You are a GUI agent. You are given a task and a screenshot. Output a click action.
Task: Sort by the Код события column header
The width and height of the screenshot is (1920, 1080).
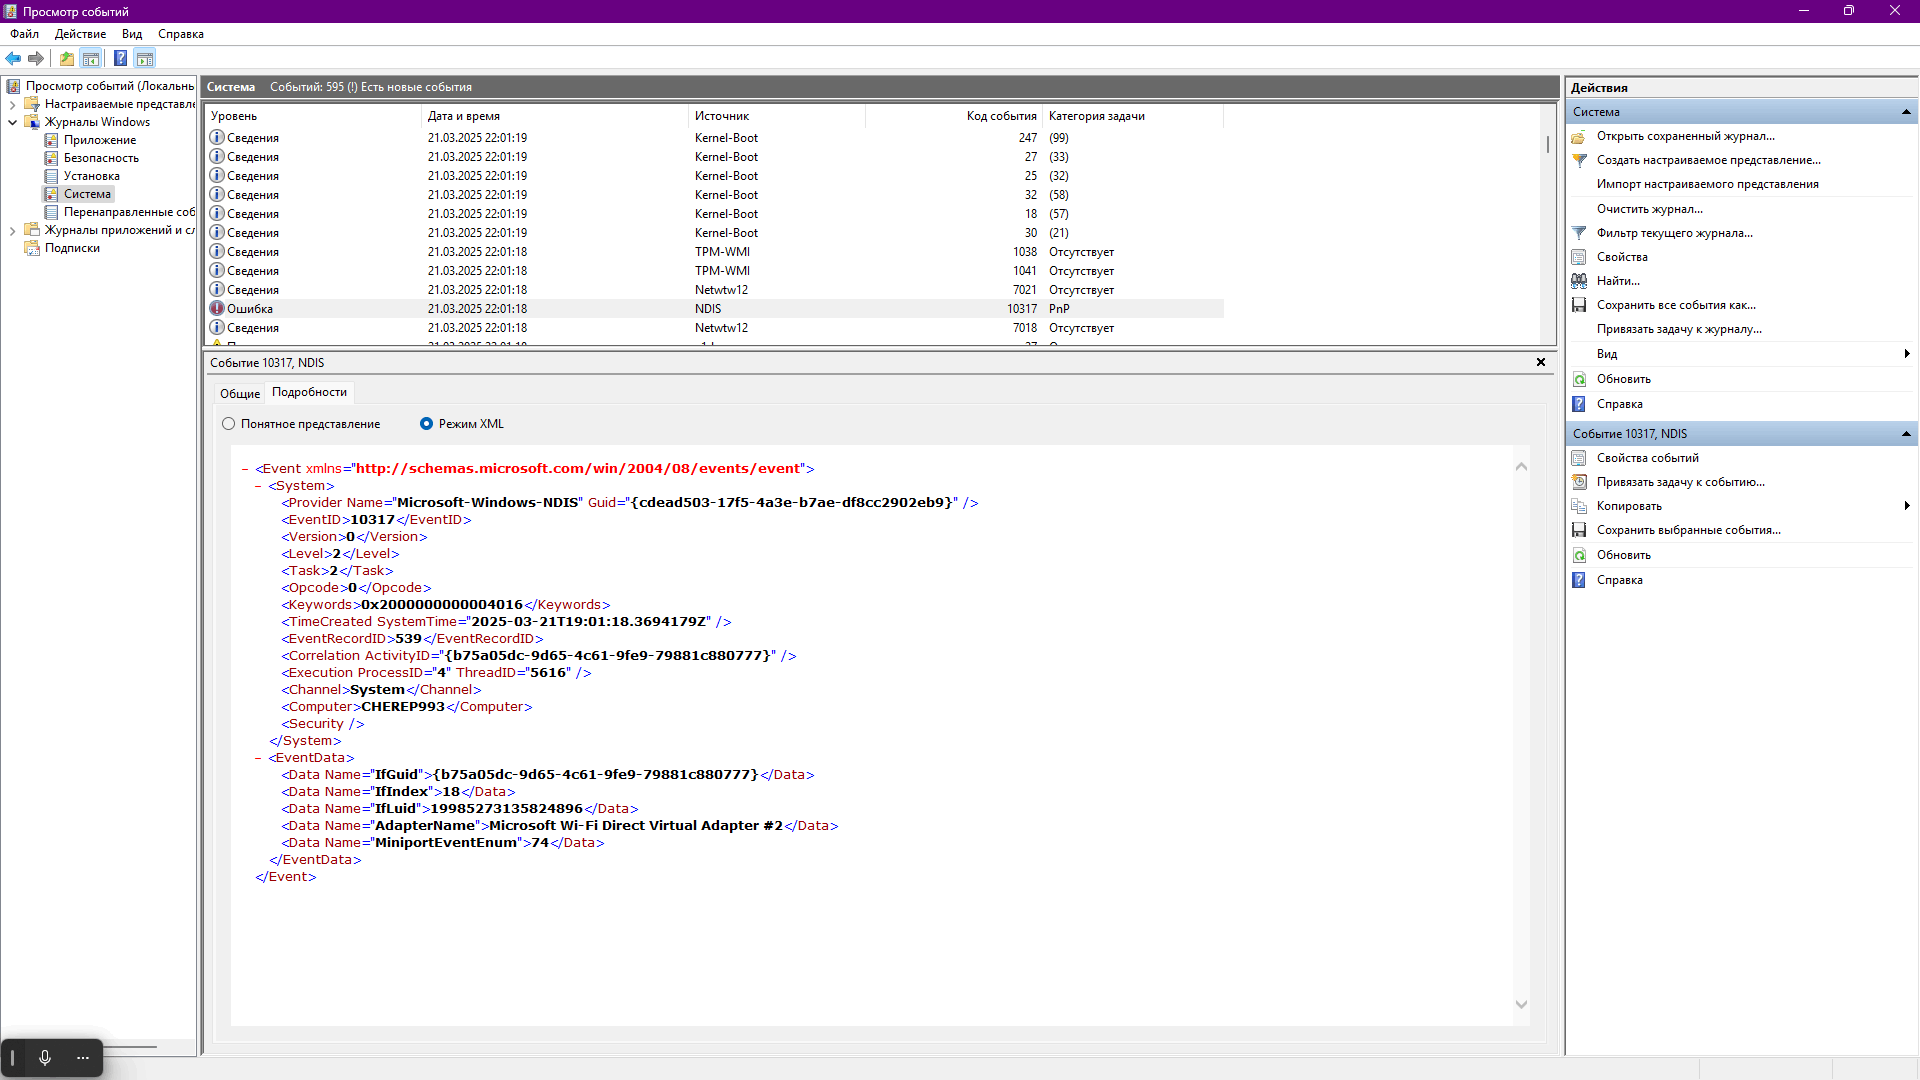pos(954,116)
